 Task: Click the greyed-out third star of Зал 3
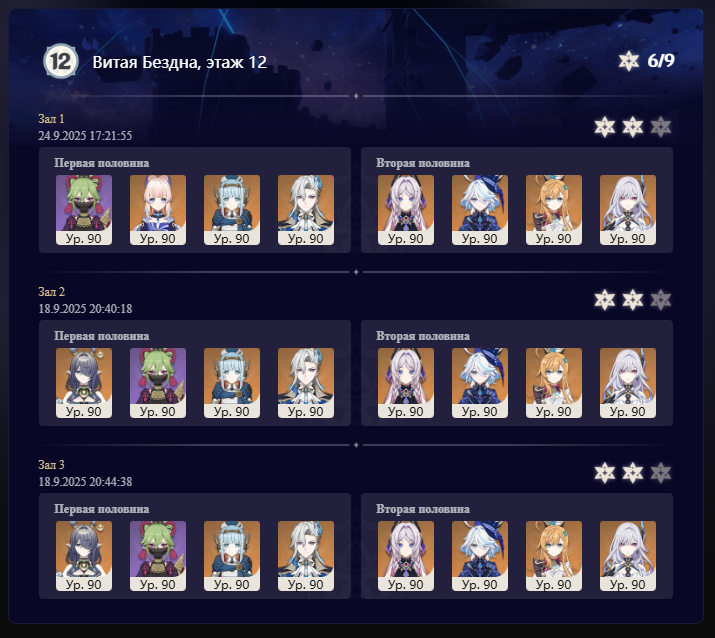tap(661, 473)
